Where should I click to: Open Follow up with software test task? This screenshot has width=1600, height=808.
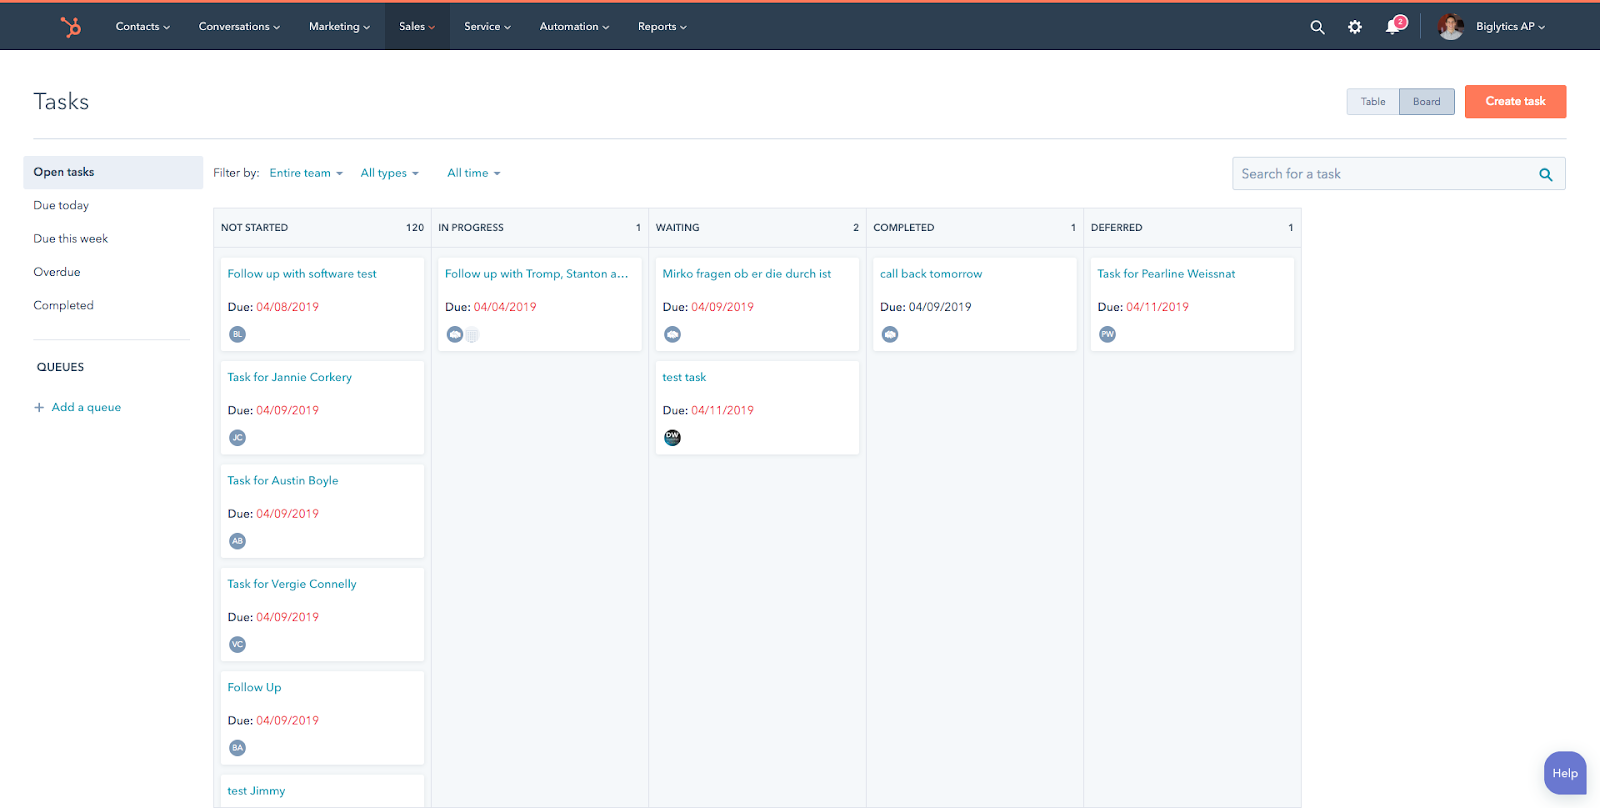[x=302, y=274]
